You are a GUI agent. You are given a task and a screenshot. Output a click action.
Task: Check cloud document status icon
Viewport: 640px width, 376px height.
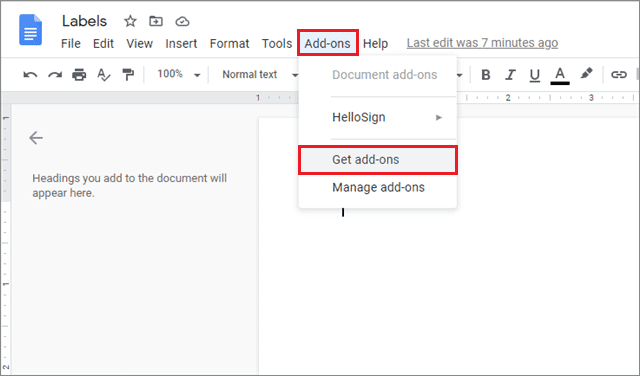tap(182, 21)
